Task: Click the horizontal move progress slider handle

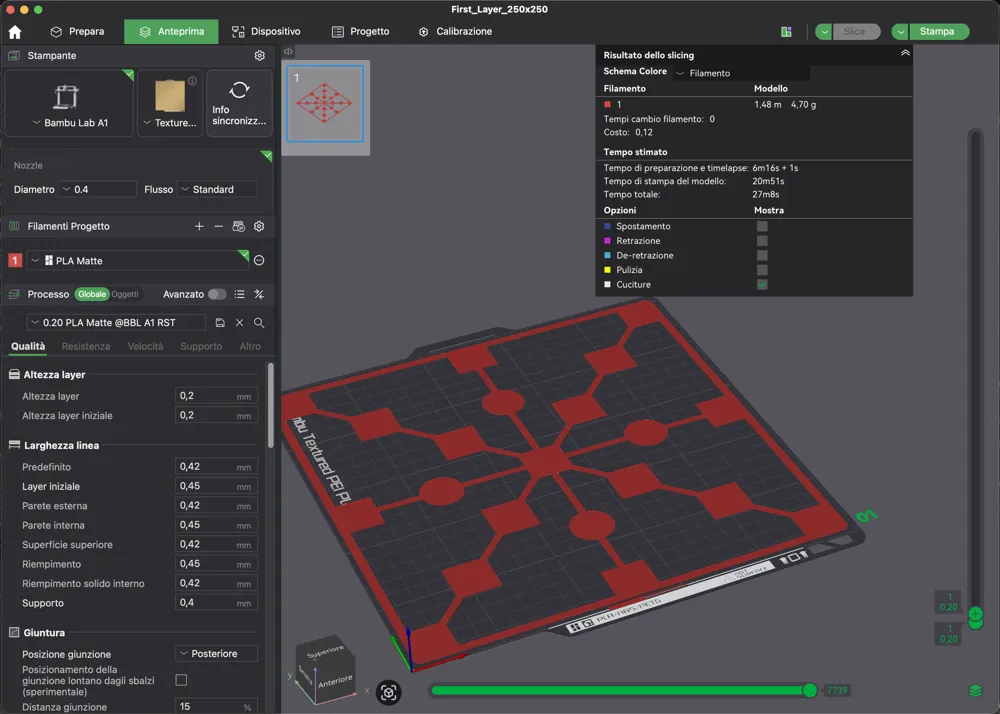Action: pyautogui.click(x=809, y=690)
